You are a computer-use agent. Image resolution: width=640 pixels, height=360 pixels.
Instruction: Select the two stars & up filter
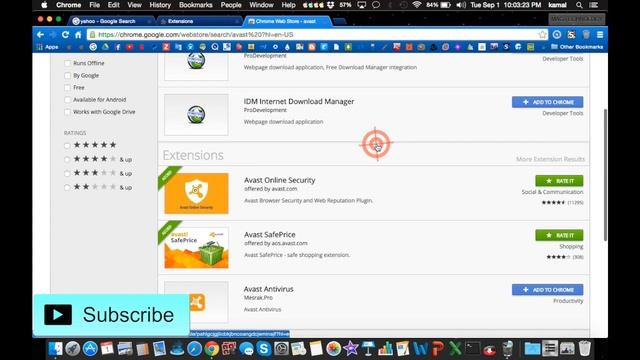click(67, 188)
